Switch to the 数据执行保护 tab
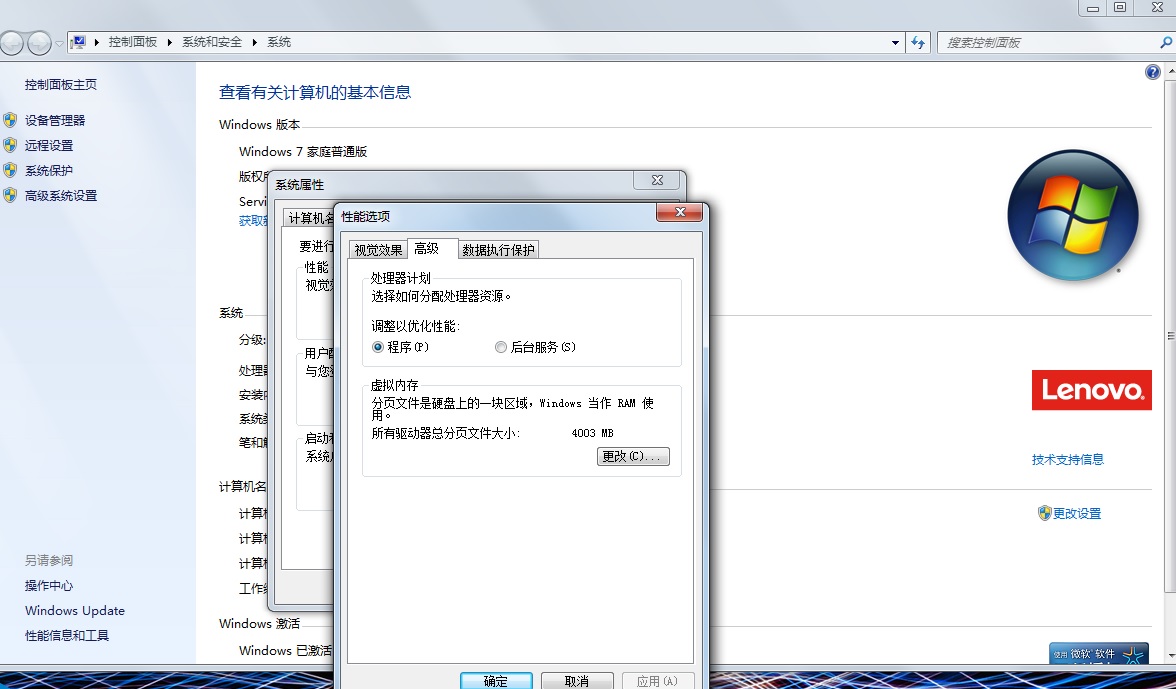Viewport: 1176px width, 689px height. click(498, 249)
